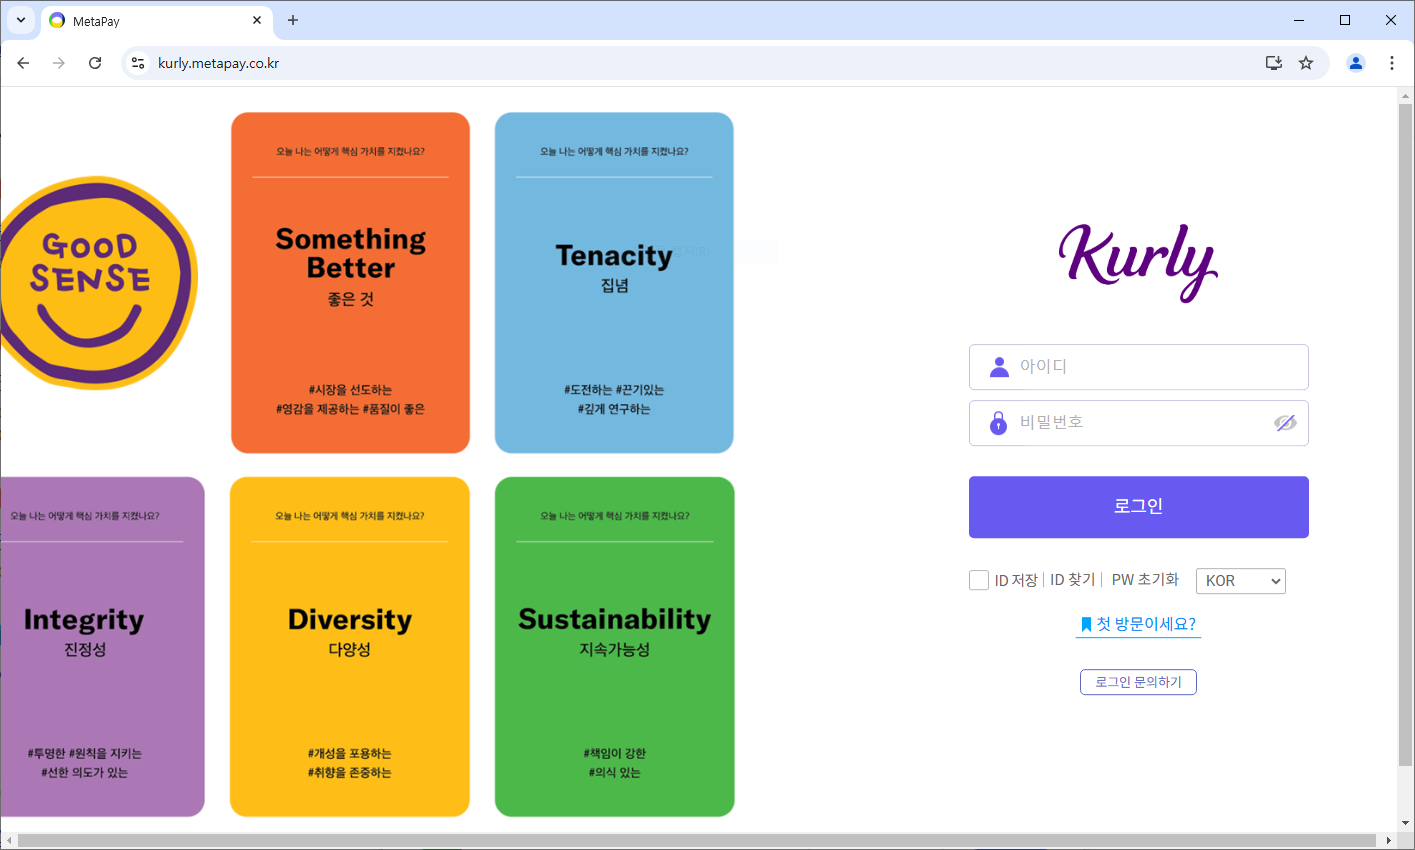The image size is (1415, 850).
Task: Click the scroll right arrow
Action: click(x=1389, y=841)
